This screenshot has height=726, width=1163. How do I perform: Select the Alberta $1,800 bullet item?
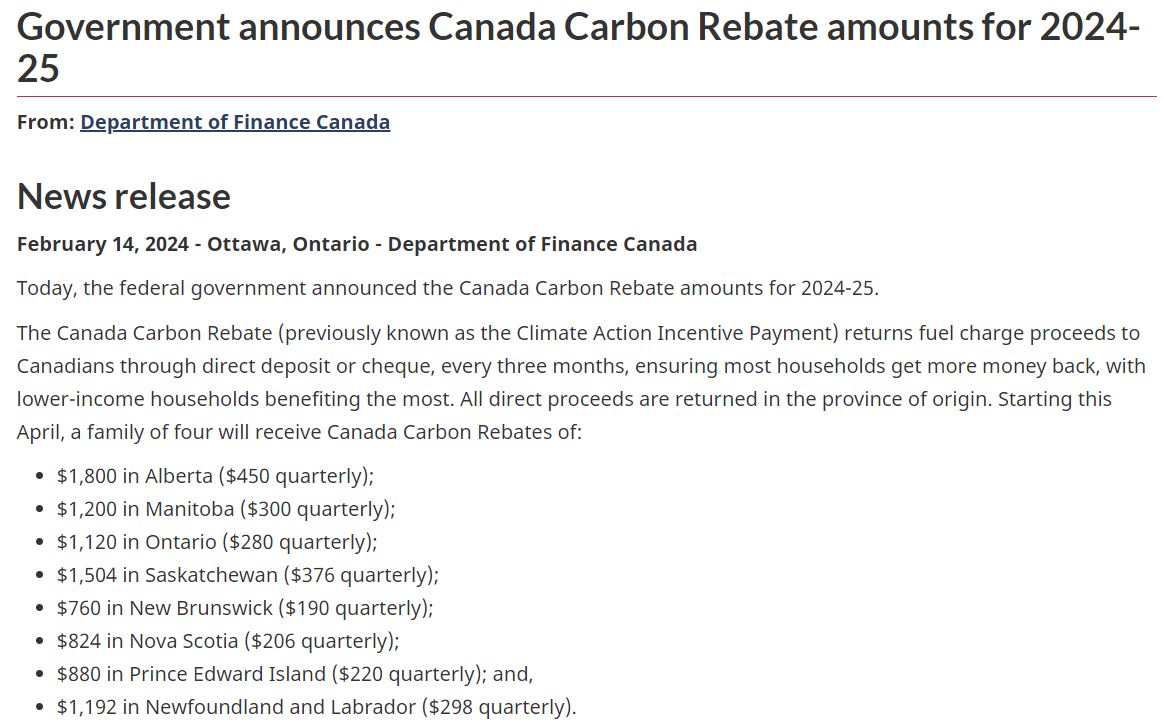click(215, 476)
